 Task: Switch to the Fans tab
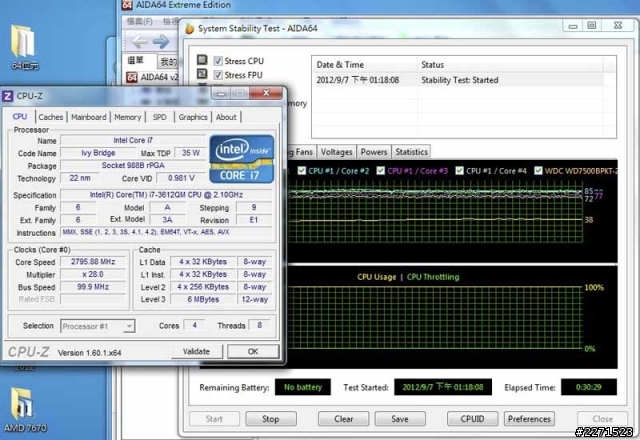pyautogui.click(x=301, y=152)
